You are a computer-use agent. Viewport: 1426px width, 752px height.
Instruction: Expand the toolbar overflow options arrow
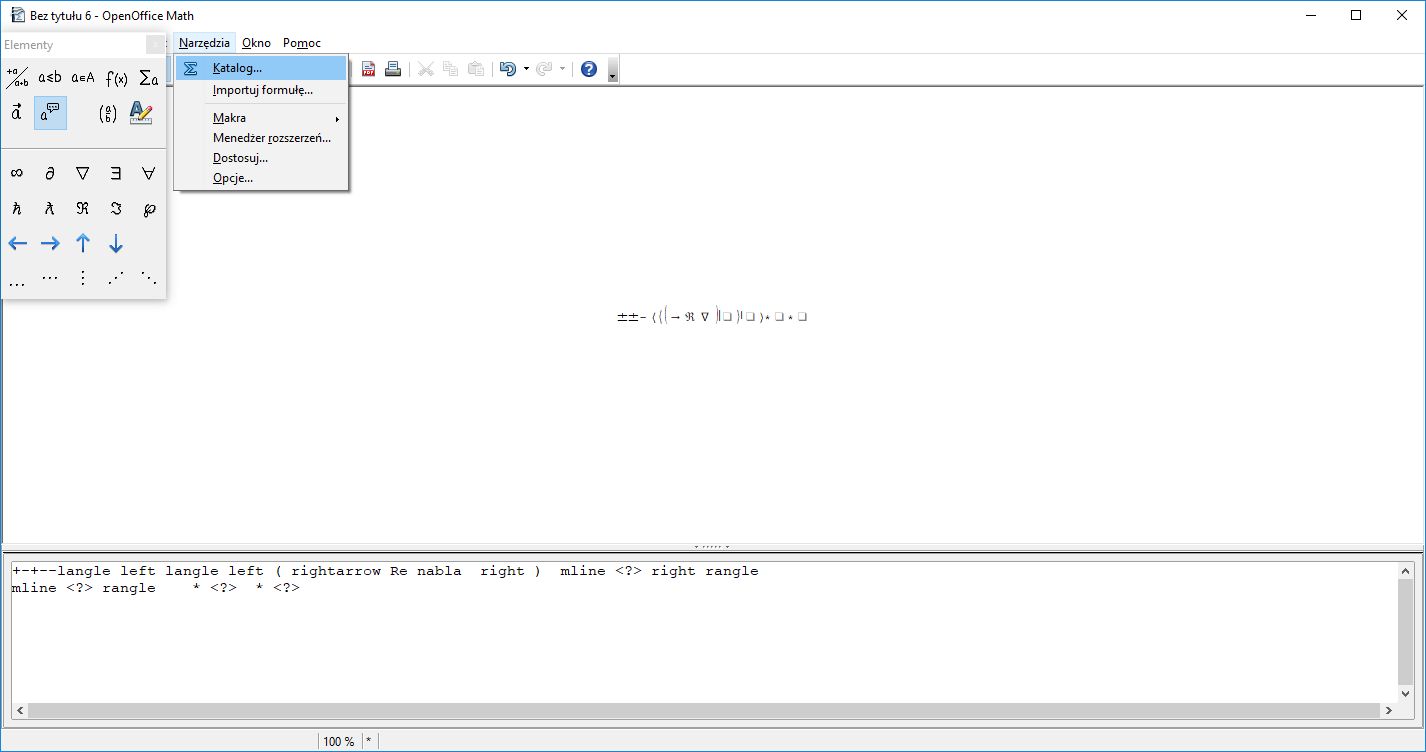pyautogui.click(x=612, y=70)
